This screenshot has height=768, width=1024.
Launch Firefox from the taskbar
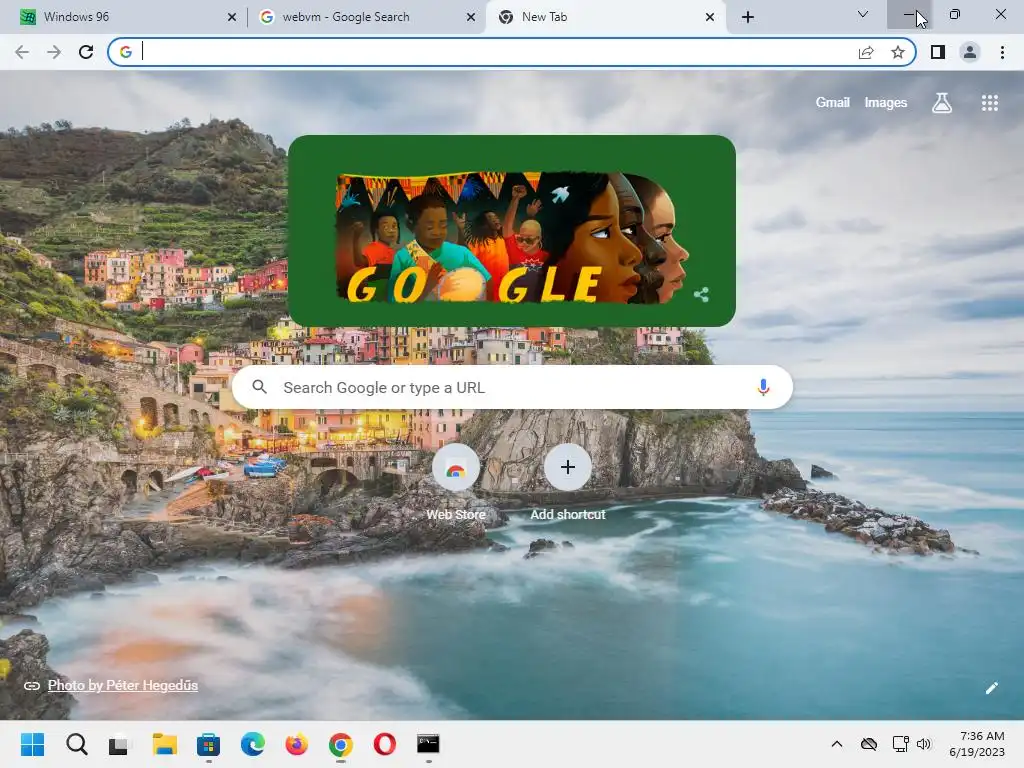[x=296, y=744]
